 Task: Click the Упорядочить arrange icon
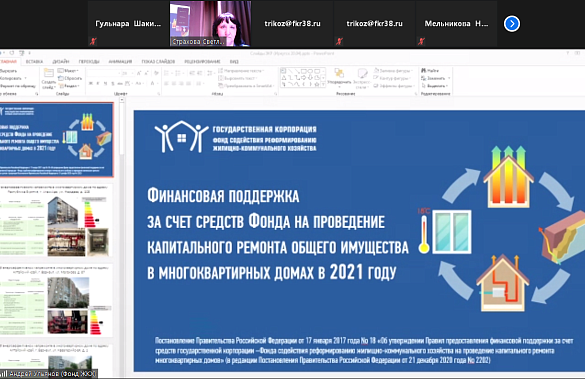pyautogui.click(x=339, y=73)
